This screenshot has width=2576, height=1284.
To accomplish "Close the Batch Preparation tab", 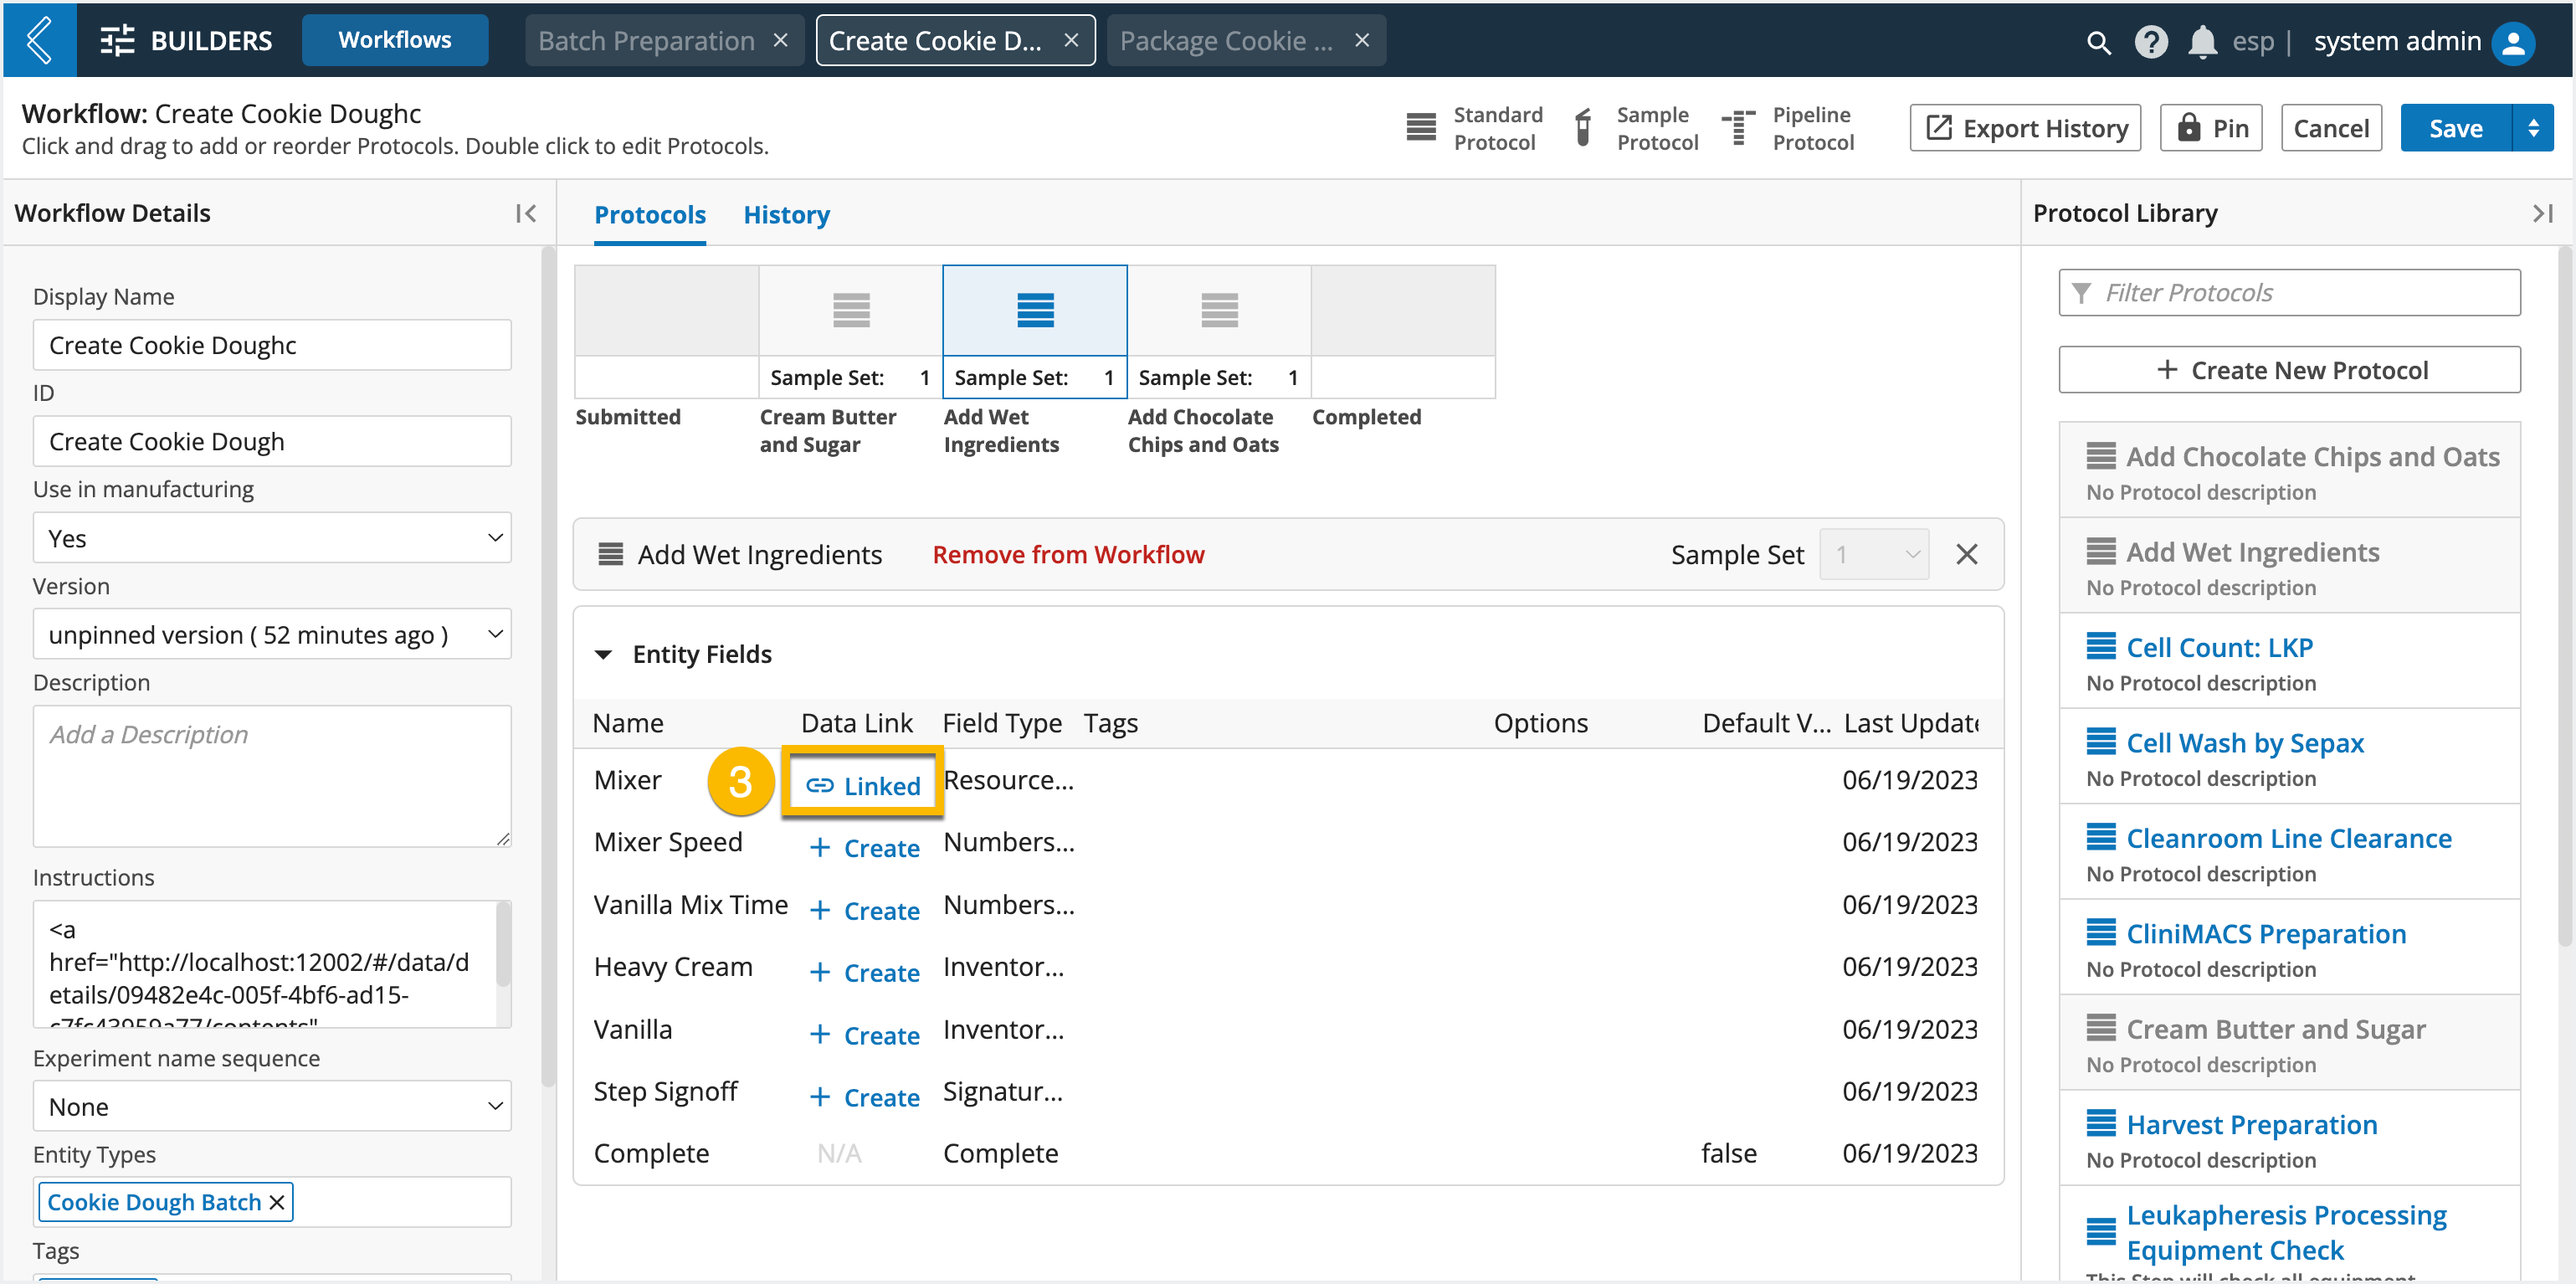I will (781, 40).
